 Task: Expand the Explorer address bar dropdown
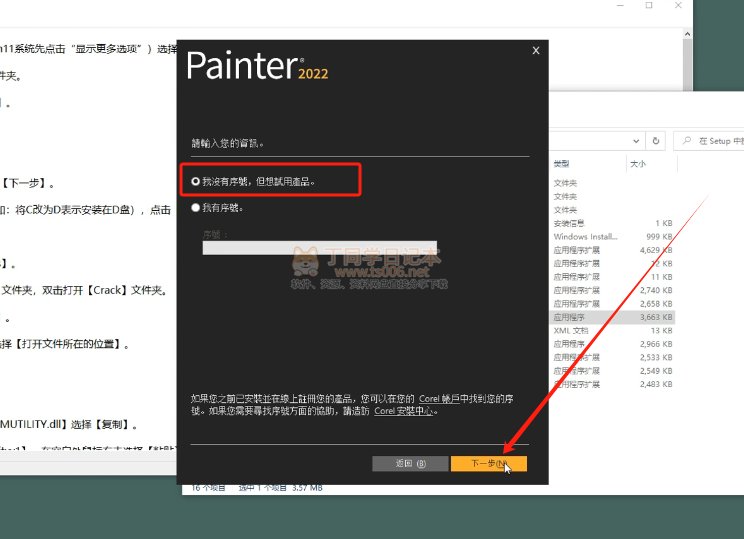click(x=636, y=141)
